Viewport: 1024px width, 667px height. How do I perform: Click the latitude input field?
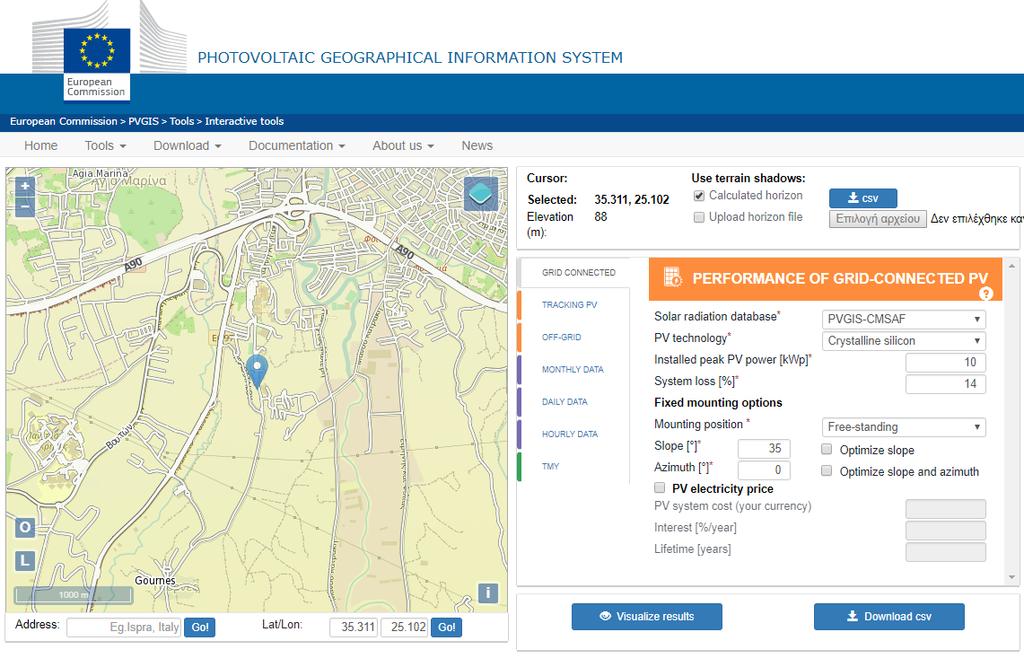pos(353,627)
